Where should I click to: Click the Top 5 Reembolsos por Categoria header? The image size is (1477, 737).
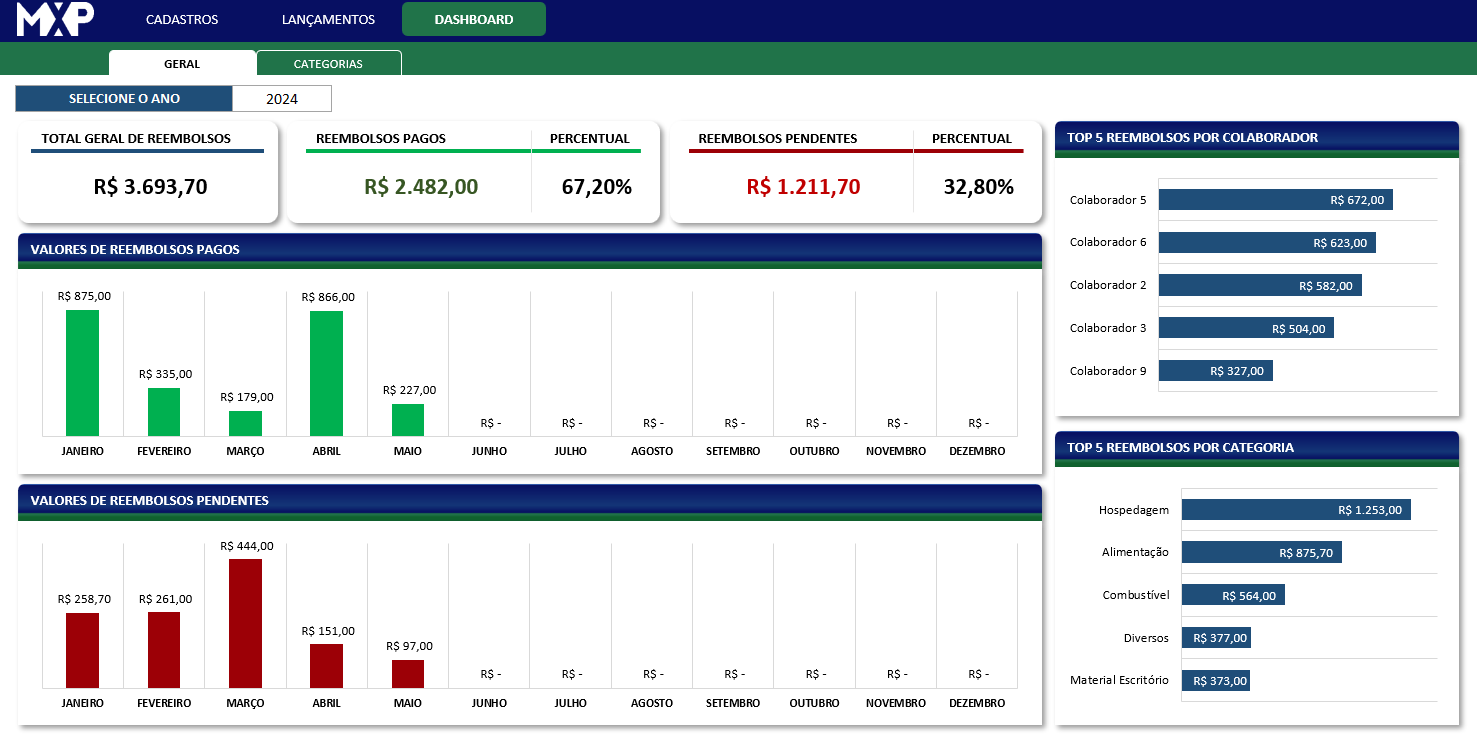pyautogui.click(x=1256, y=447)
